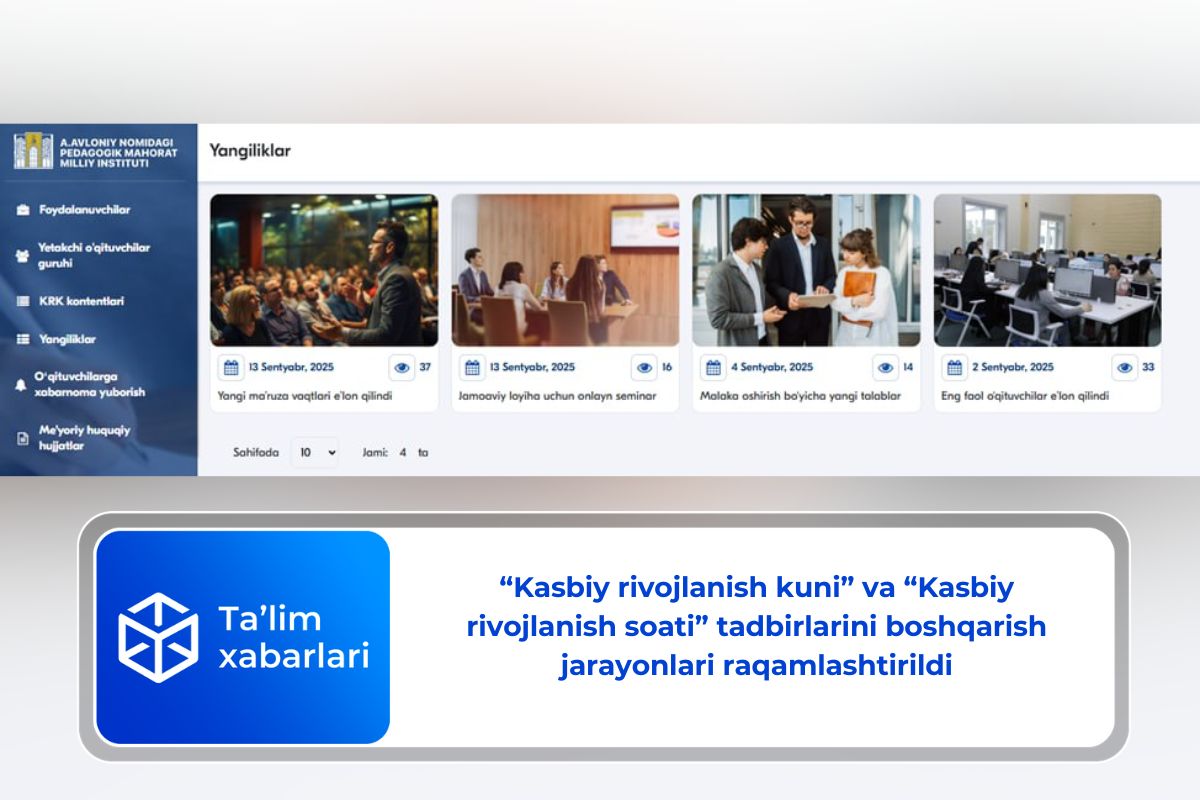The image size is (1200, 800).
Task: Click the Yangiliklar page heading
Action: coord(248,150)
